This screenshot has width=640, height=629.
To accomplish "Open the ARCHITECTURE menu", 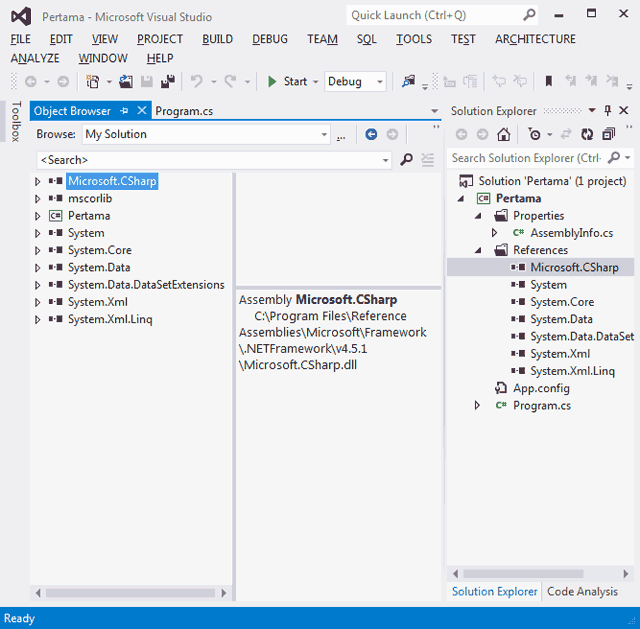I will (x=535, y=39).
